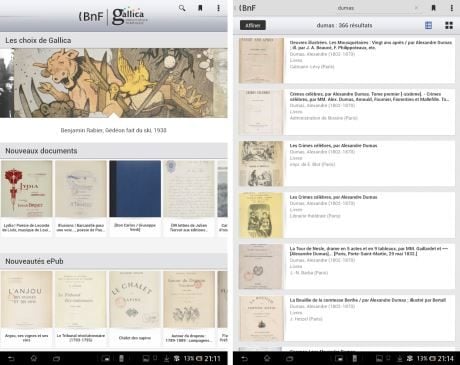Tap Android back button on home screen

[11, 359]
